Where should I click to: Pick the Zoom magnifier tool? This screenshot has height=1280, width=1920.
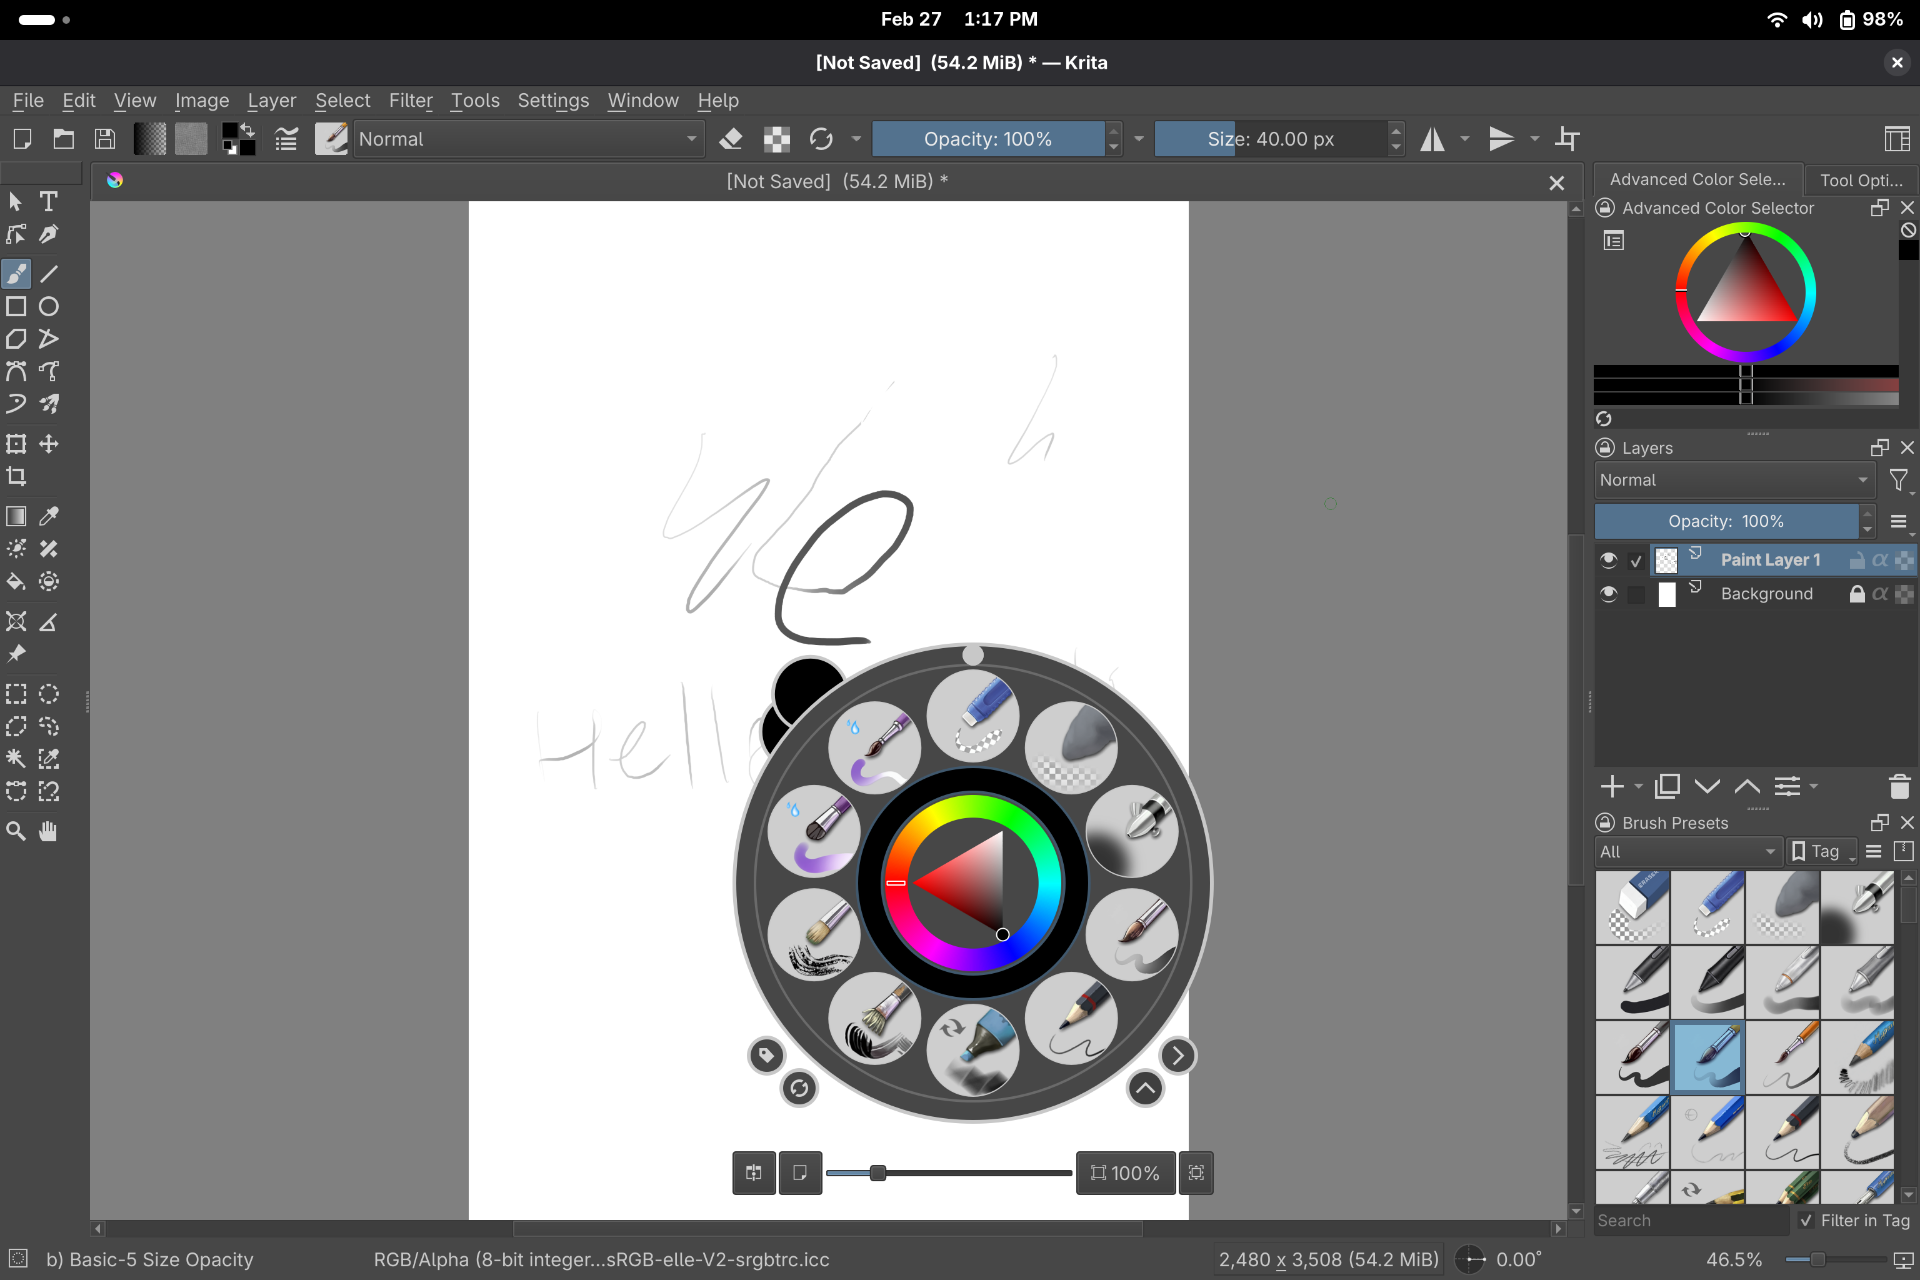pyautogui.click(x=16, y=831)
